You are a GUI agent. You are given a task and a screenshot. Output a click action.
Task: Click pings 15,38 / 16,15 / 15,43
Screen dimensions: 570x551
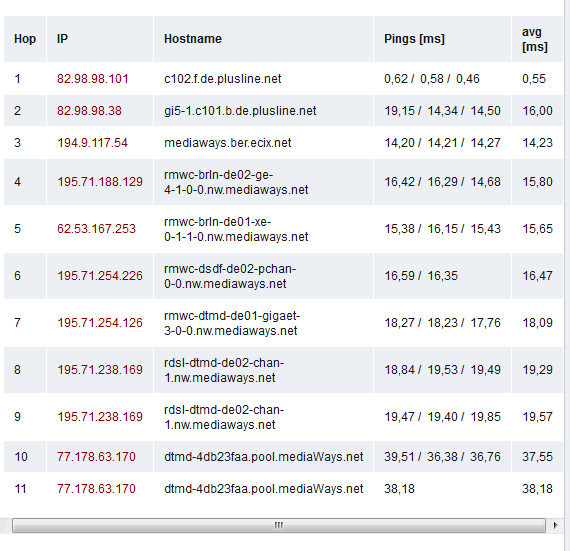[x=442, y=229]
